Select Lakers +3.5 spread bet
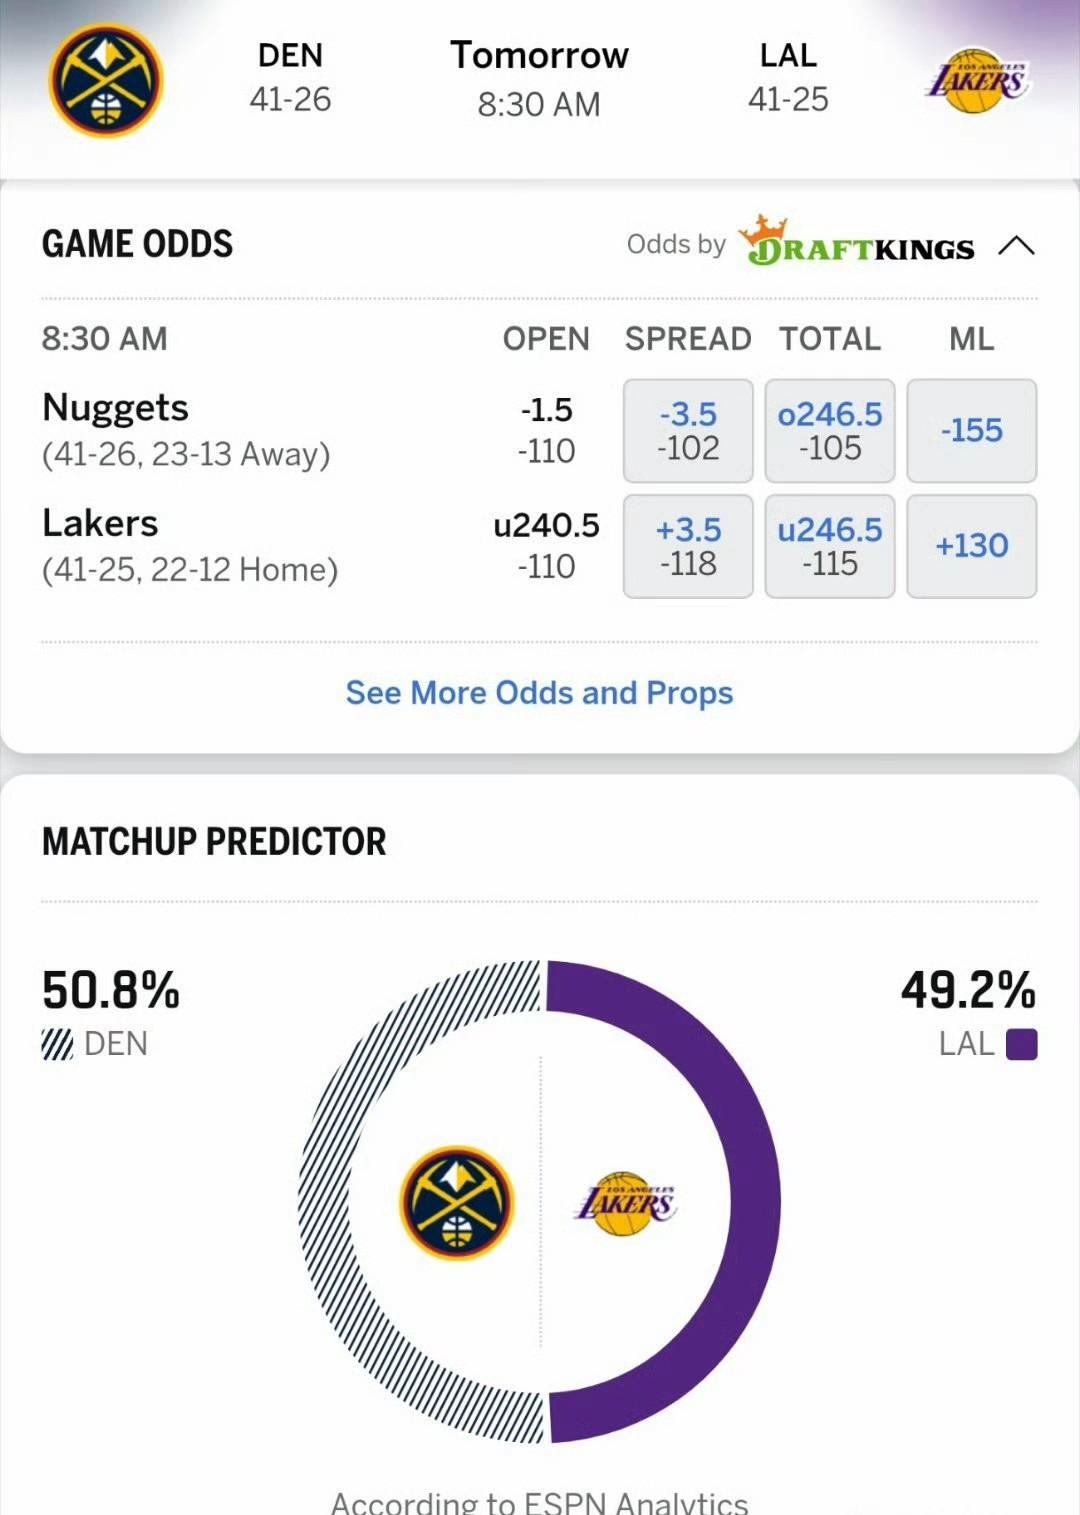This screenshot has width=1080, height=1515. pyautogui.click(x=688, y=546)
